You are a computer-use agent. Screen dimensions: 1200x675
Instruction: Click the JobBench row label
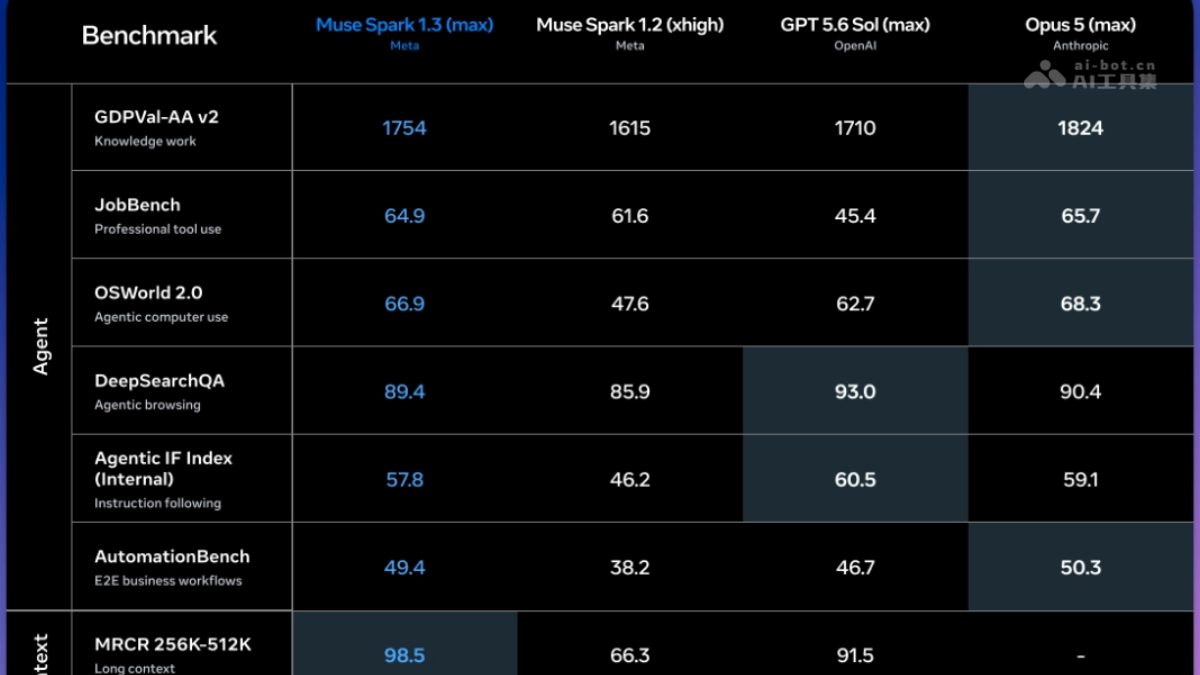pyautogui.click(x=157, y=215)
